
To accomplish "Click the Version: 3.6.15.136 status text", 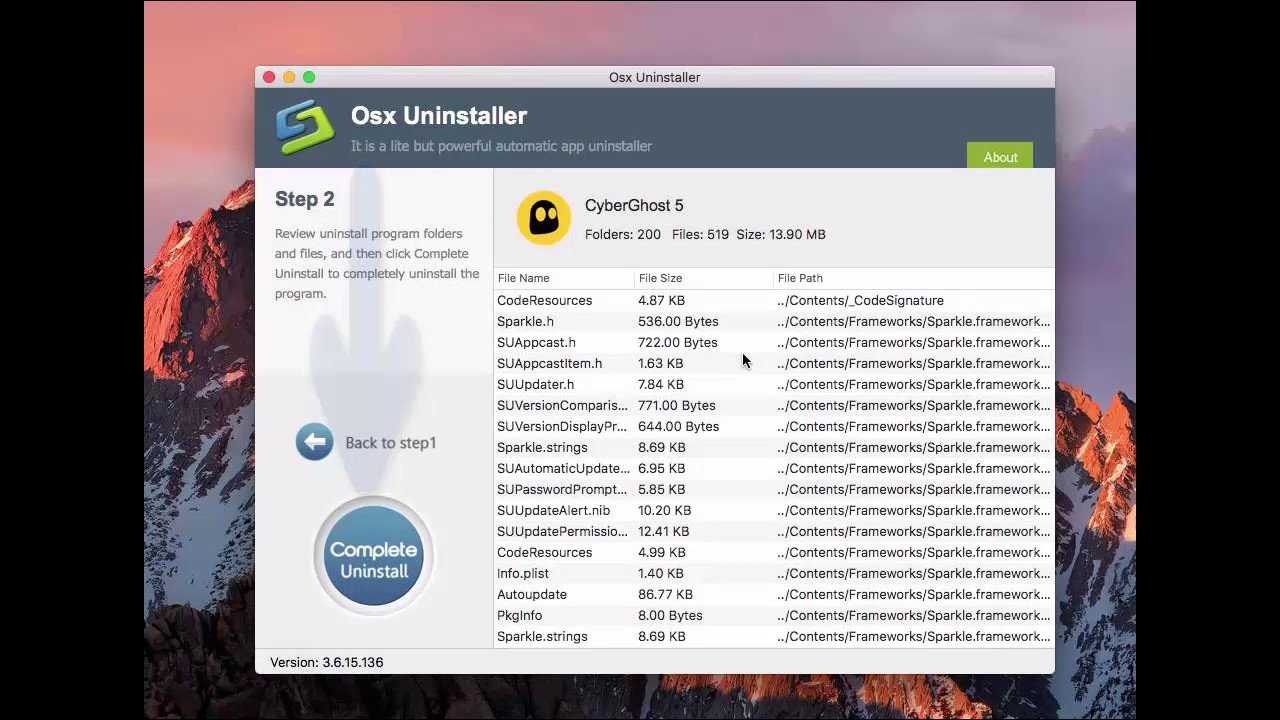I will (x=326, y=662).
